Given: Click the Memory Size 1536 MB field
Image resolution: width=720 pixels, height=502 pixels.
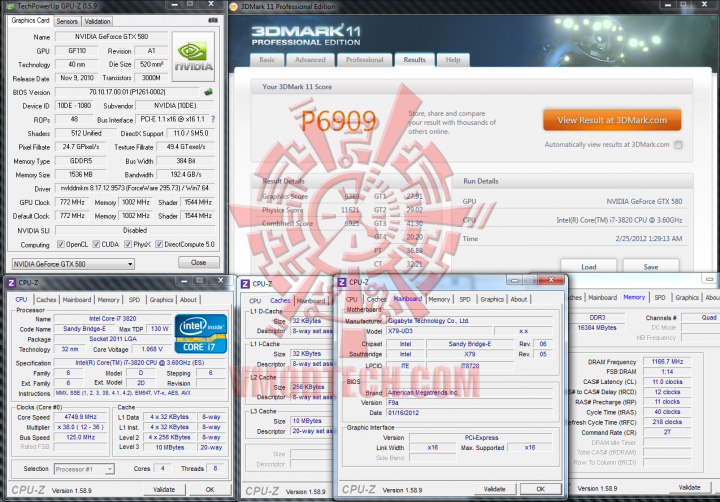Looking at the screenshot, I should [x=81, y=175].
